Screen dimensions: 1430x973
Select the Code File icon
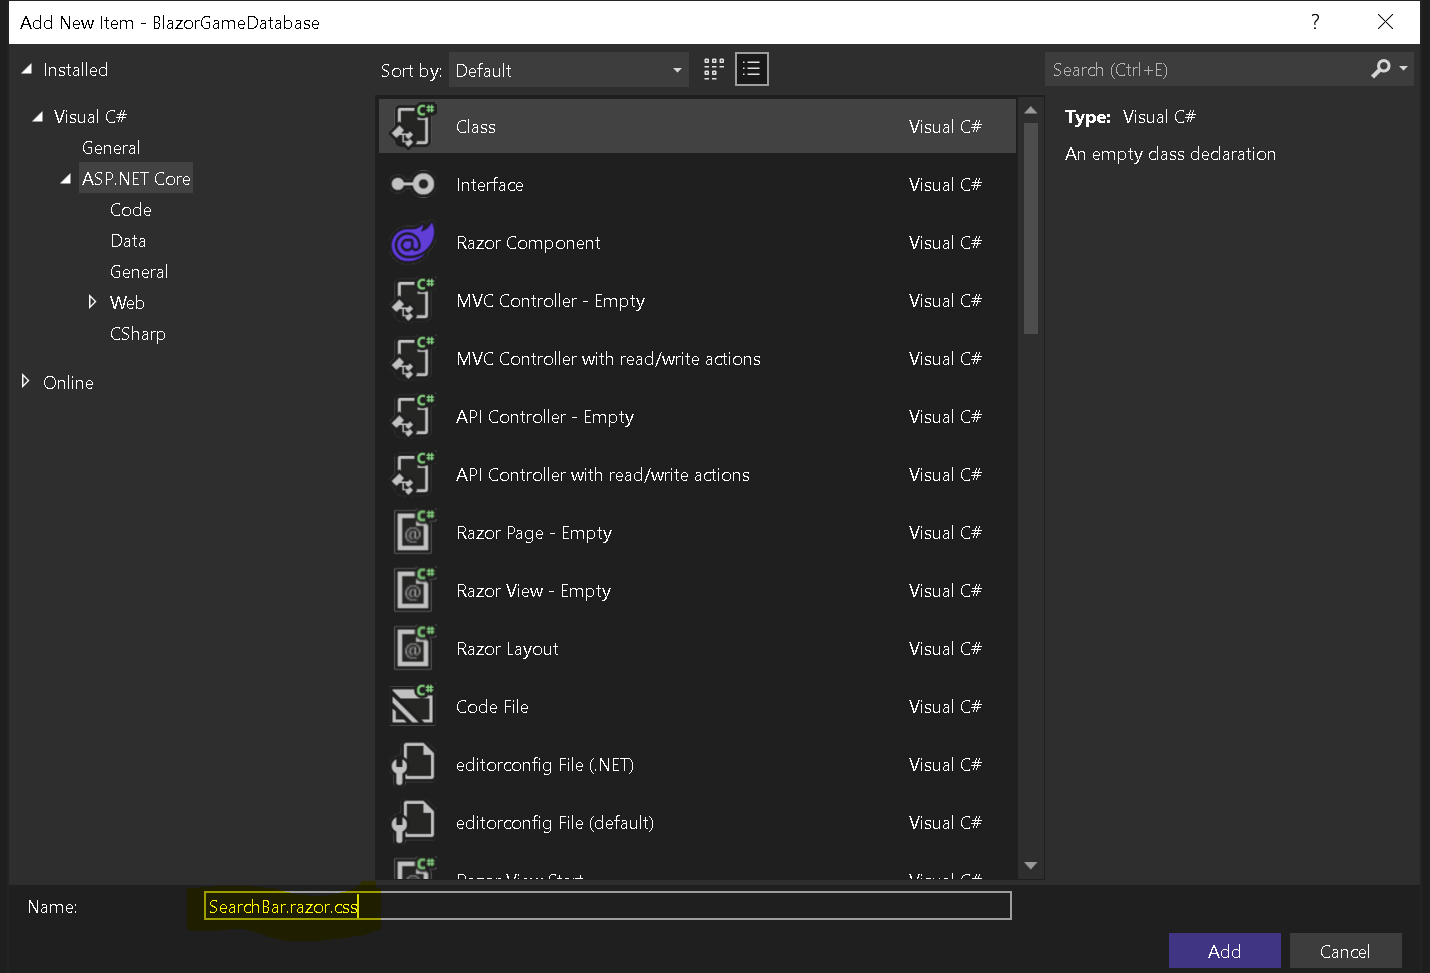point(412,706)
